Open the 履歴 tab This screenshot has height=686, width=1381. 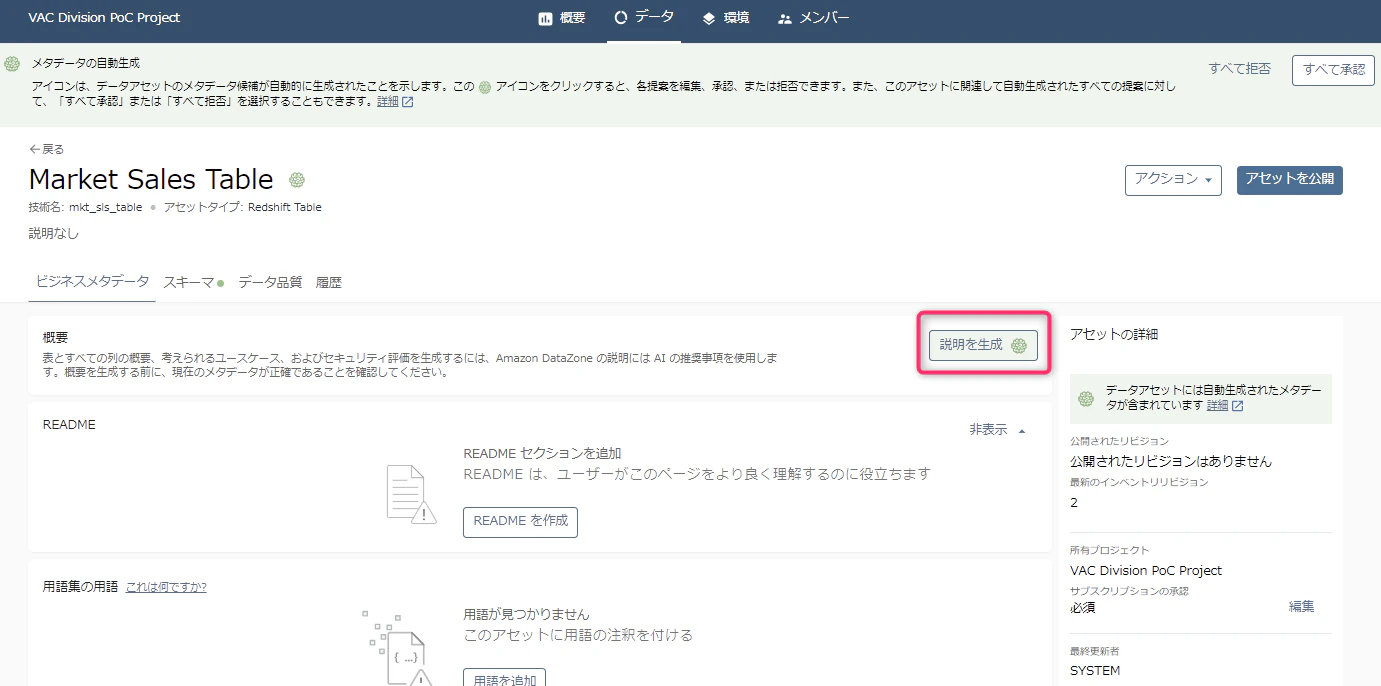(329, 282)
